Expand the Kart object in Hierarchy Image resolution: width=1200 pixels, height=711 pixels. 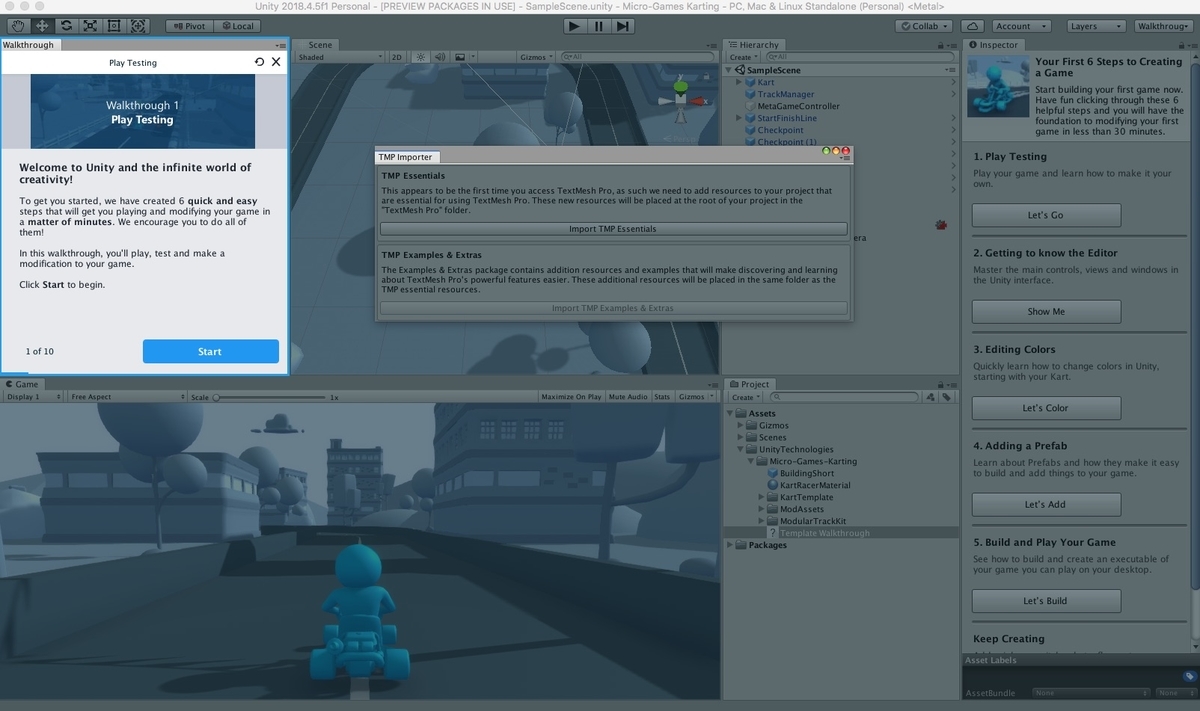point(739,82)
